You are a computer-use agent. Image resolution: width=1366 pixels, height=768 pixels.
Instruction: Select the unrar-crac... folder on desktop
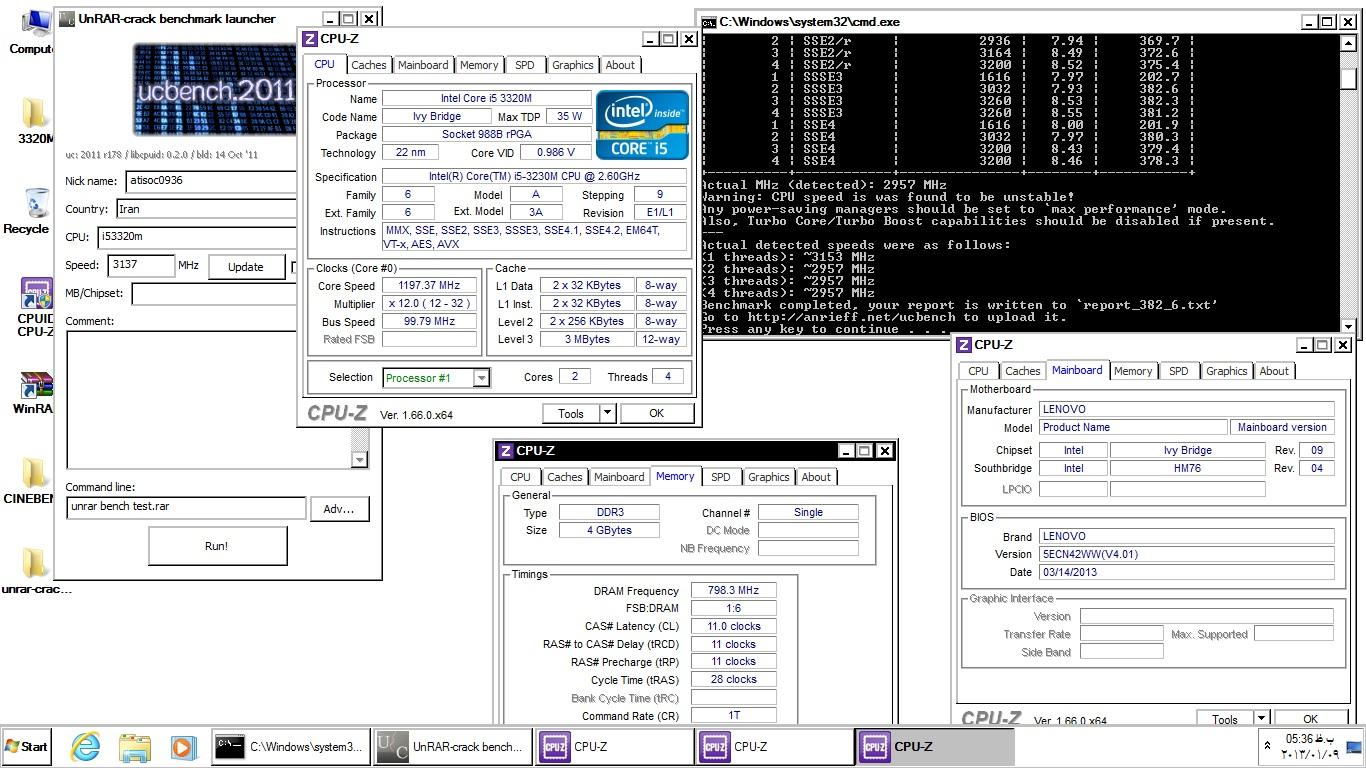36,570
